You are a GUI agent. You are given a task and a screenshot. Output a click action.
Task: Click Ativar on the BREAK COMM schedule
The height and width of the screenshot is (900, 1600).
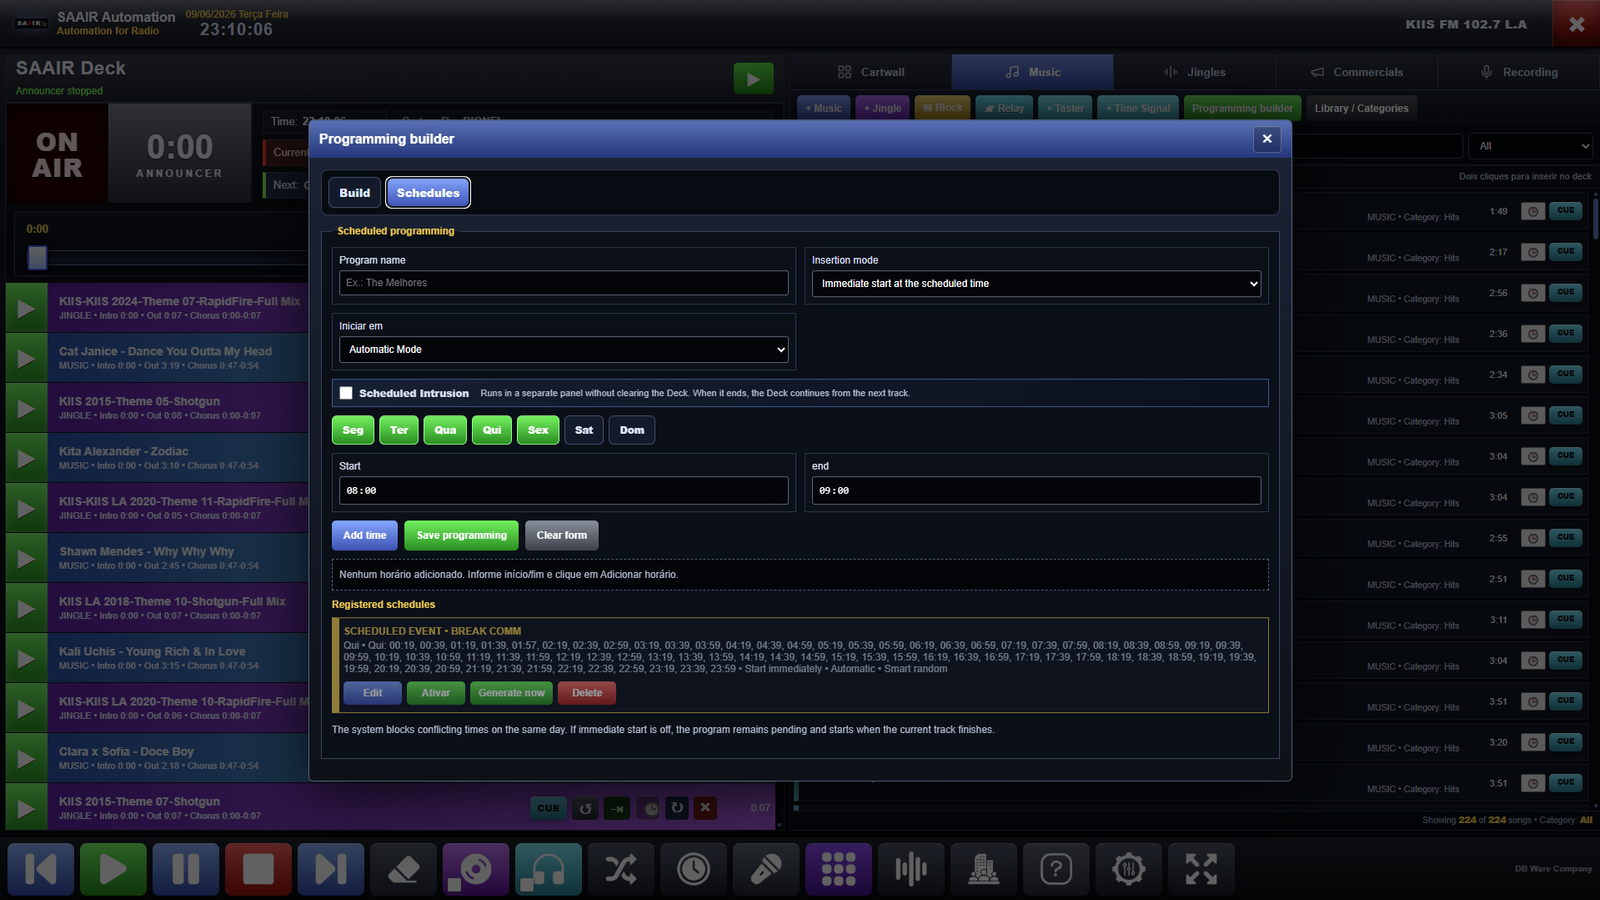coord(436,693)
